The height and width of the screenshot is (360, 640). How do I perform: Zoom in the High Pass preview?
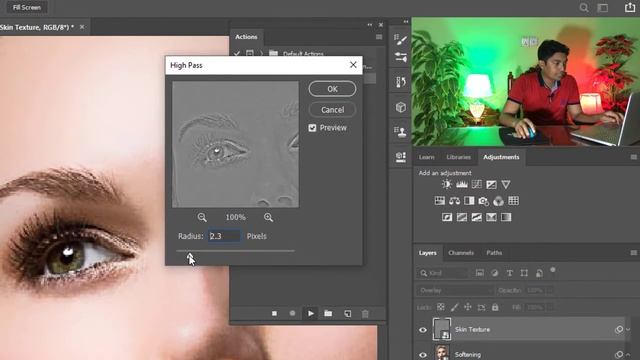(268, 218)
